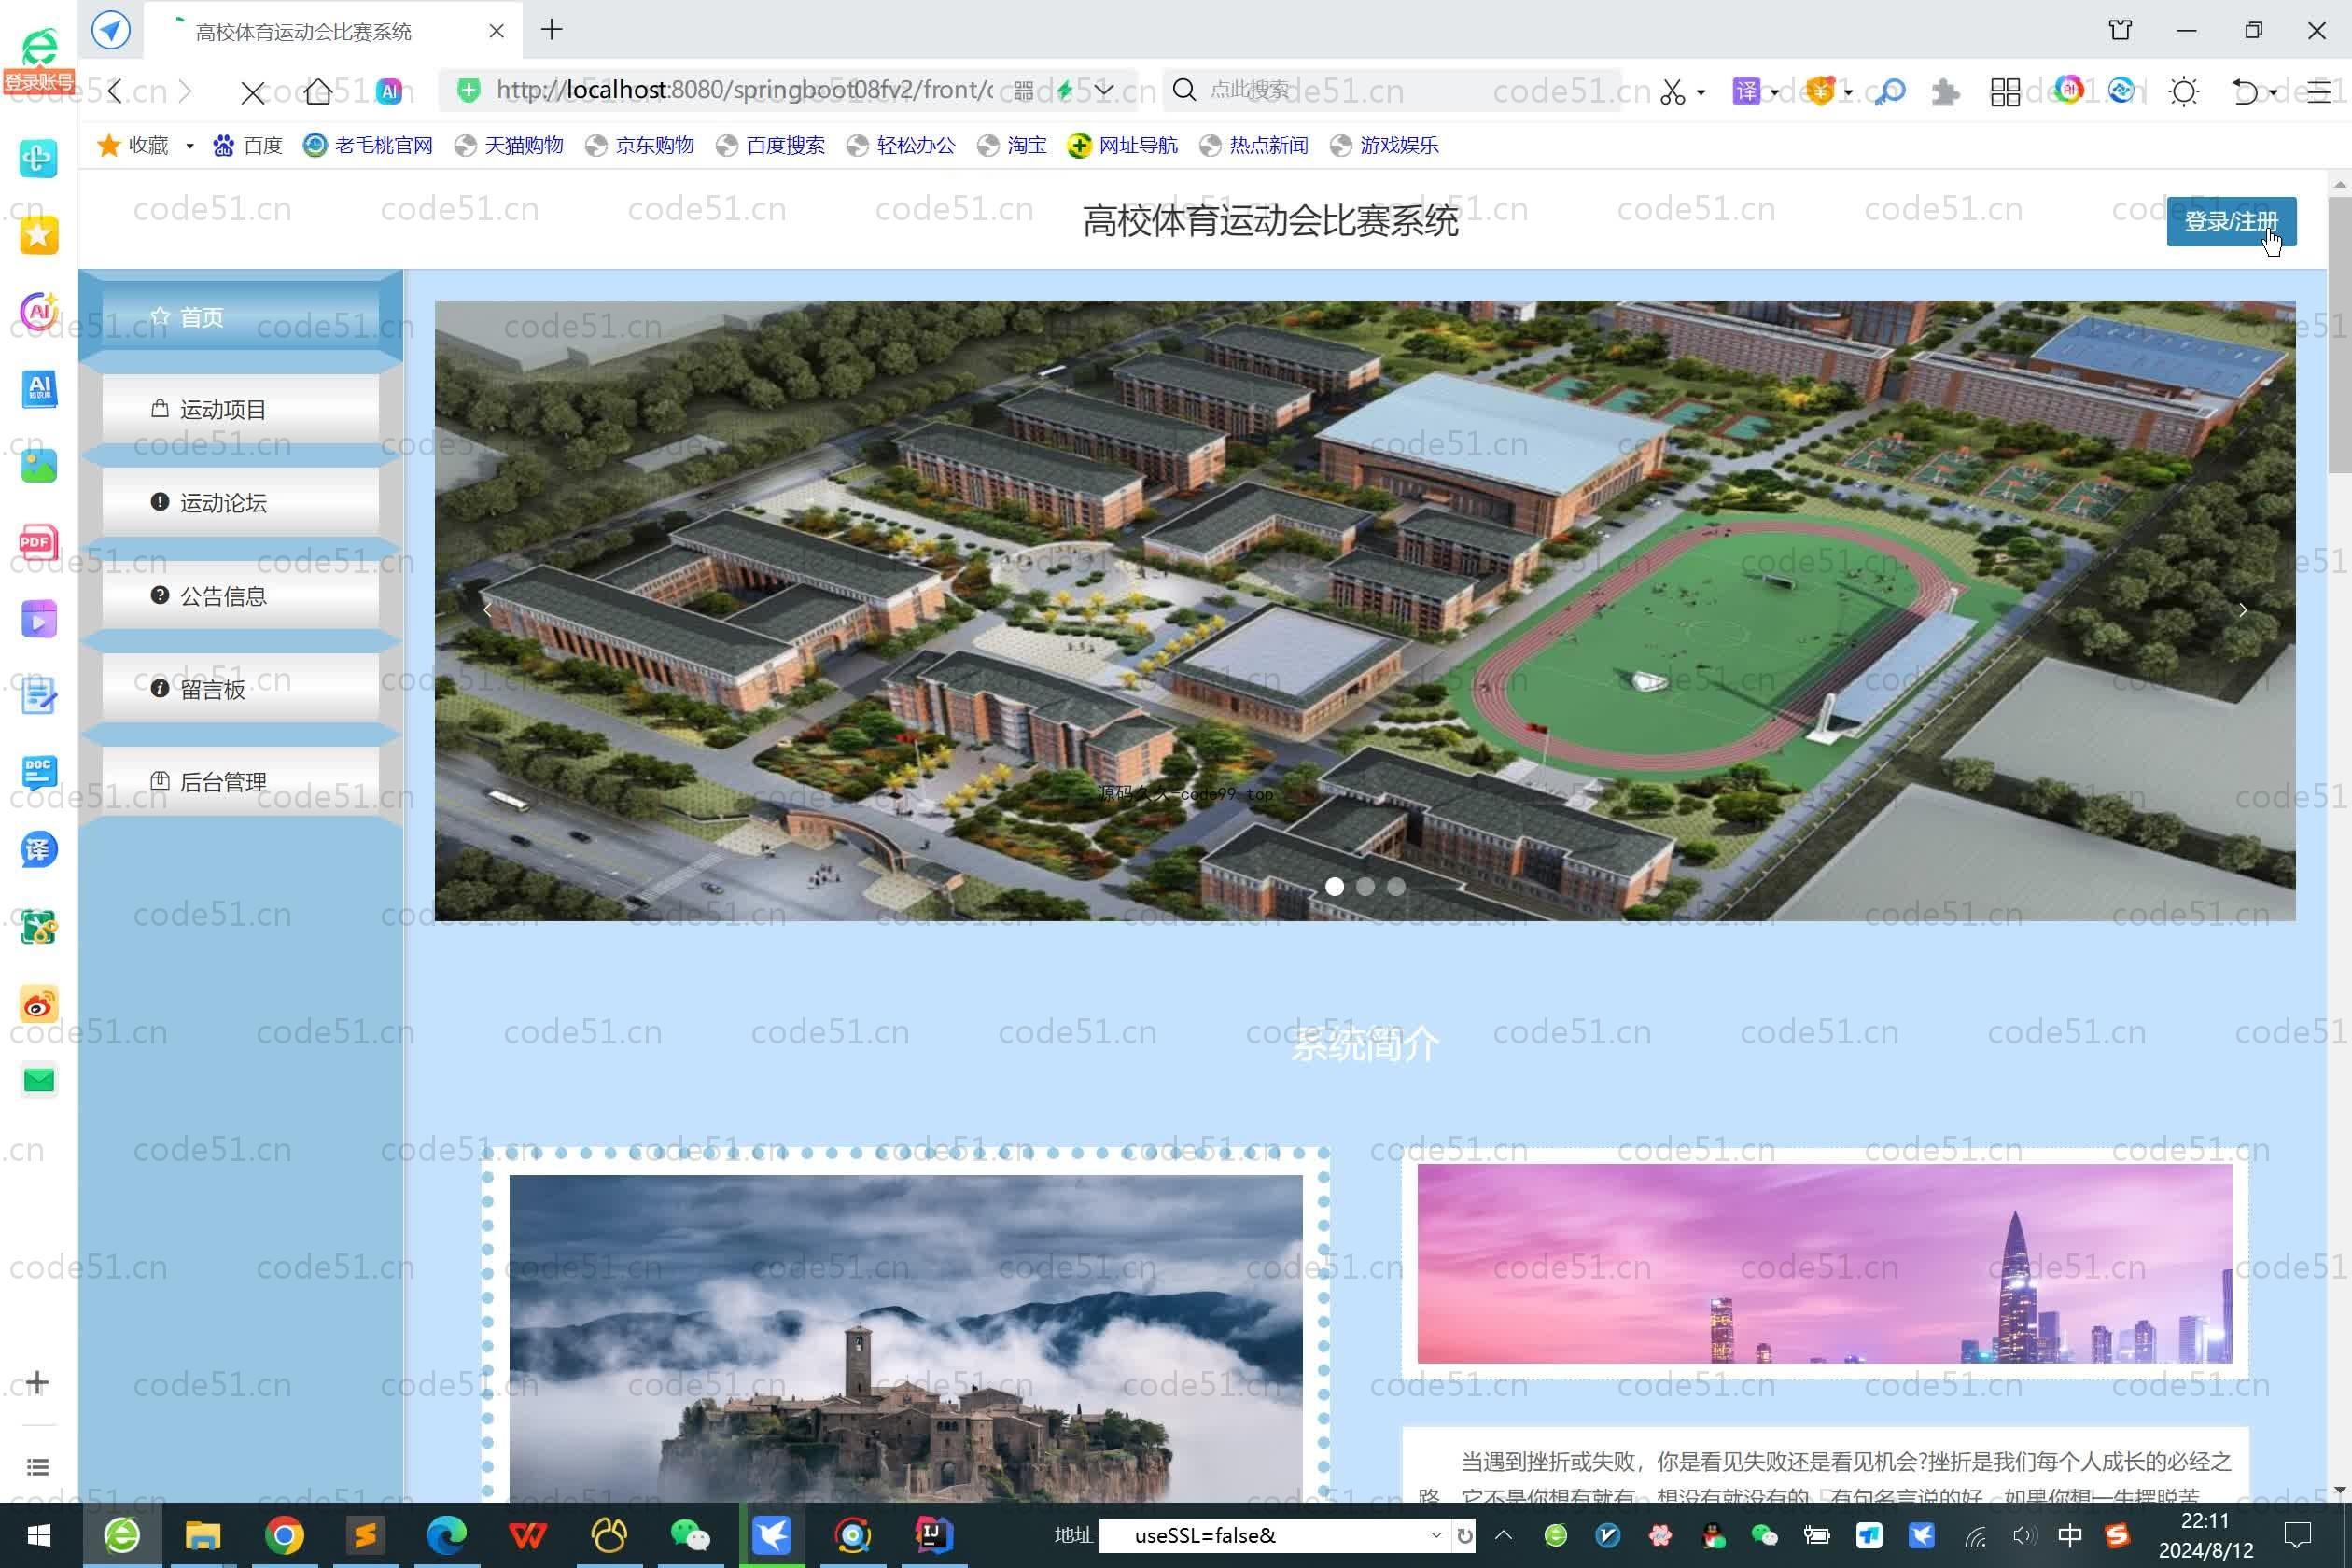Open a new browser tab
This screenshot has width=2352, height=1568.
tap(551, 30)
